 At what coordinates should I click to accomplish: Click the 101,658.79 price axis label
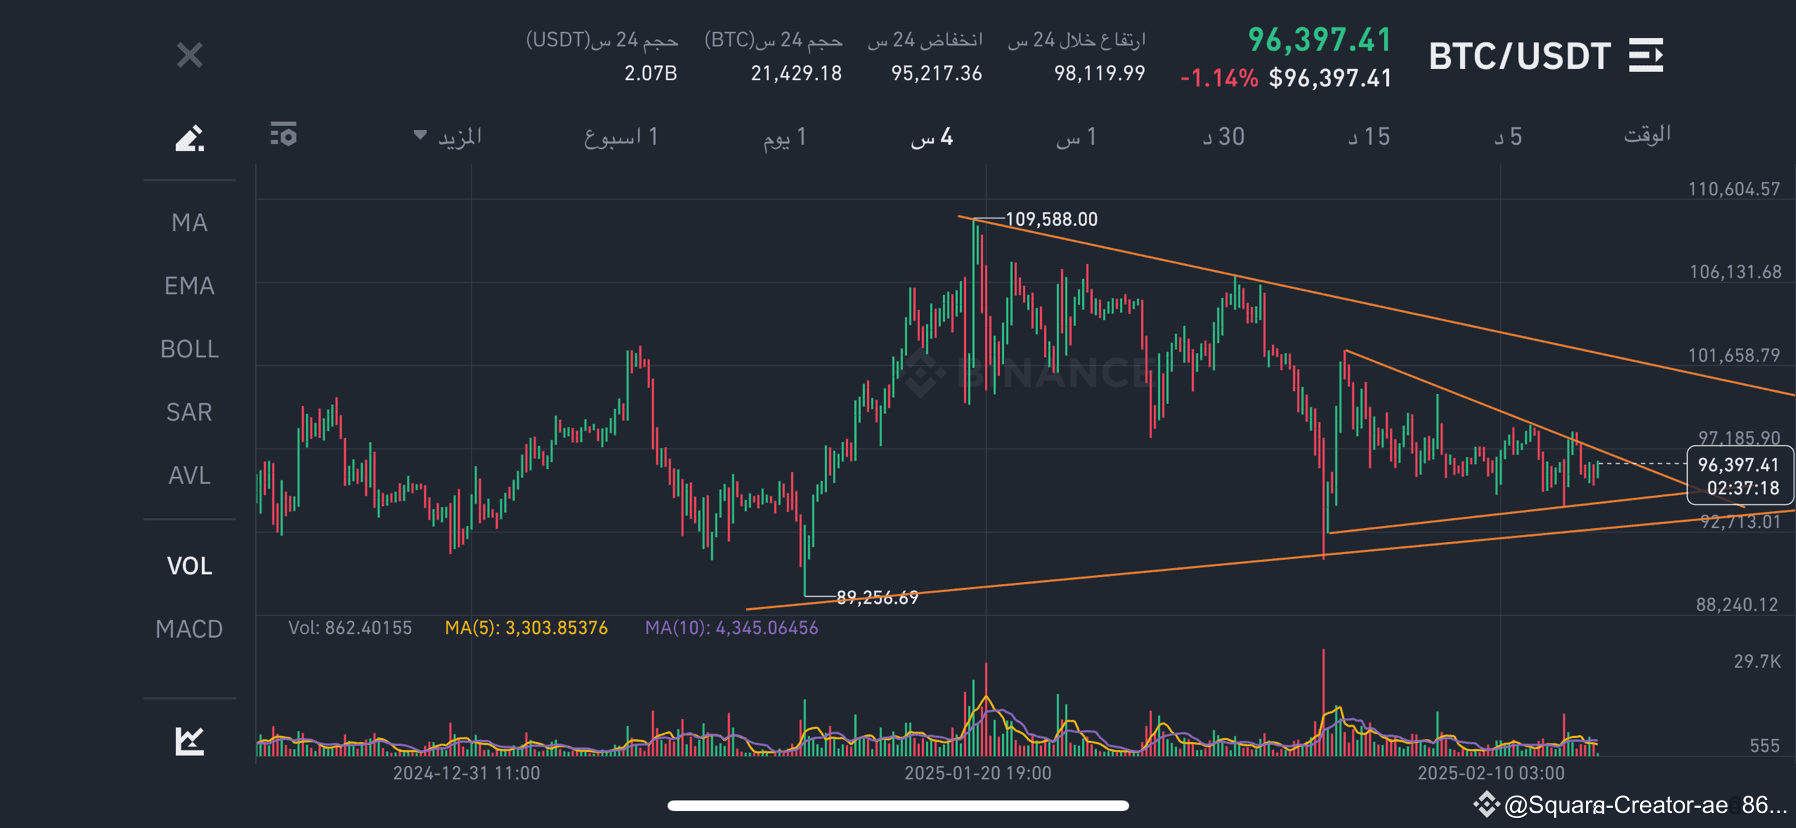(1734, 355)
